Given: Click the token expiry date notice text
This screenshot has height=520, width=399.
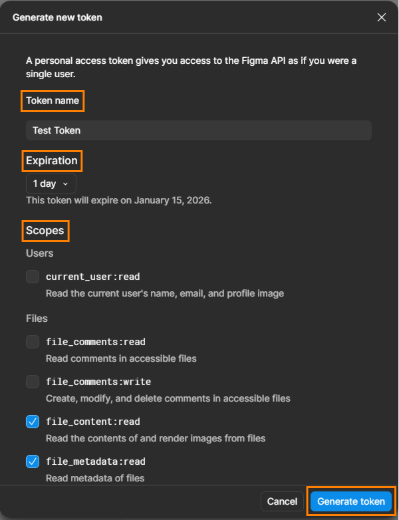Looking at the screenshot, I should point(119,200).
